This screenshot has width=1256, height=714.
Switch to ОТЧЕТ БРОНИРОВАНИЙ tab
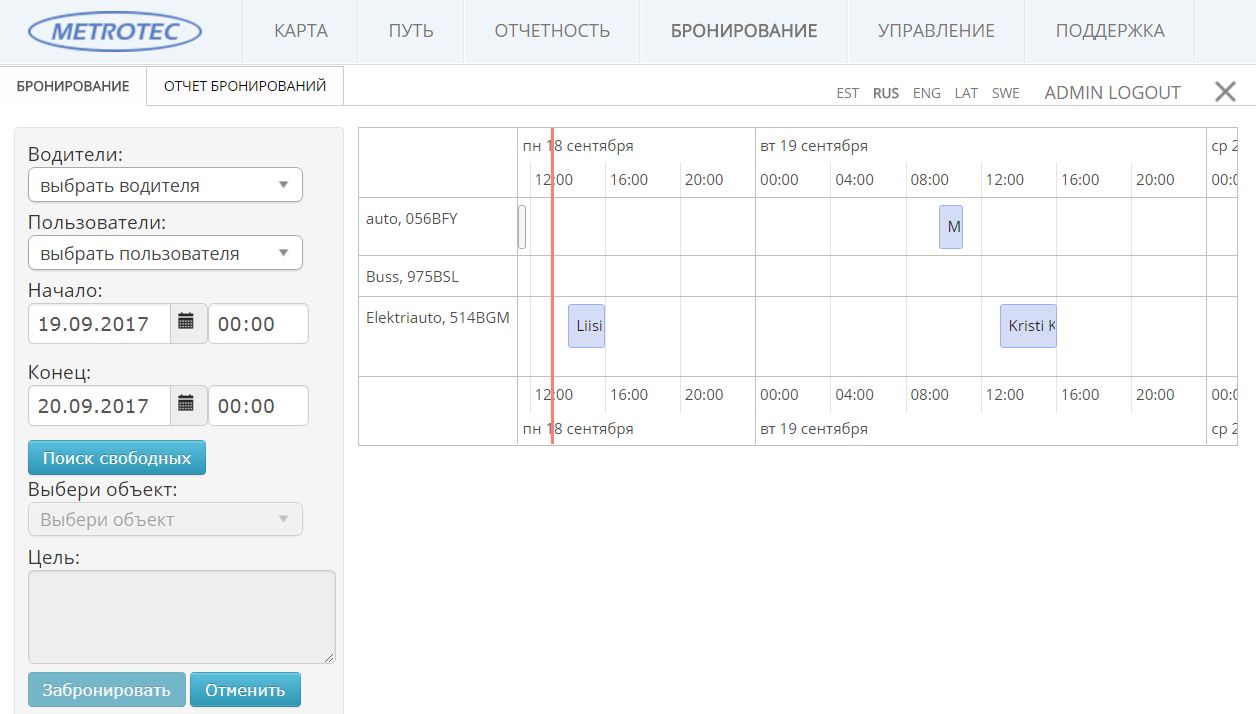click(245, 86)
